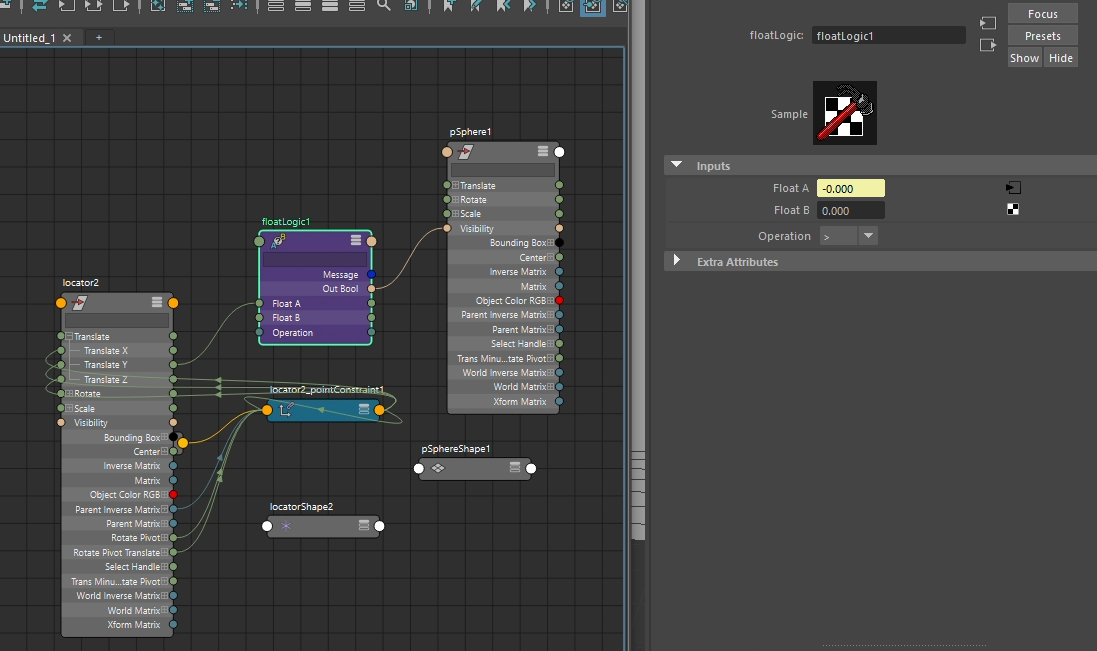Toggle grid display in Node Editor toolbar
Screen dimensions: 1097x651
[566, 6]
